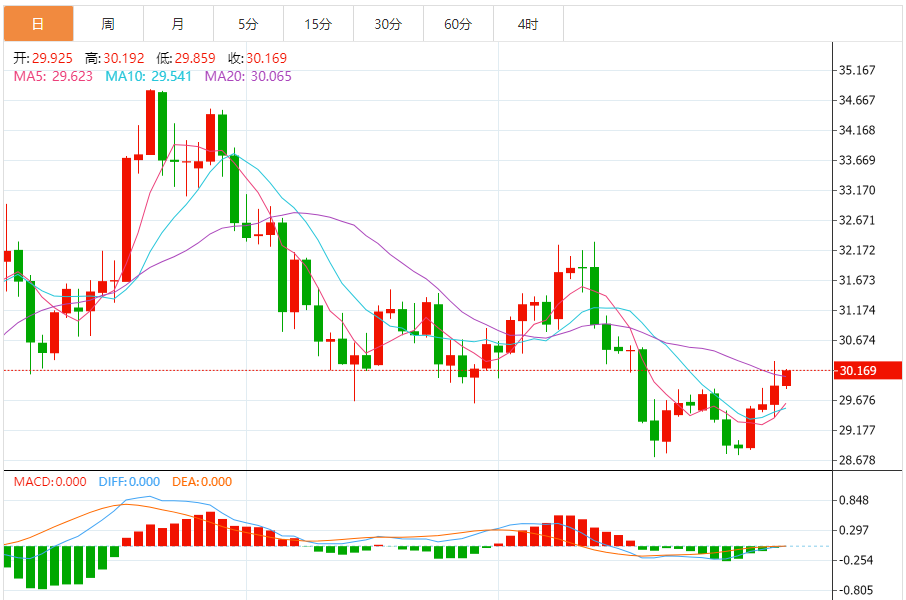This screenshot has width=906, height=600.
Task: Switch to the 5分 interval tab
Action: 248,24
